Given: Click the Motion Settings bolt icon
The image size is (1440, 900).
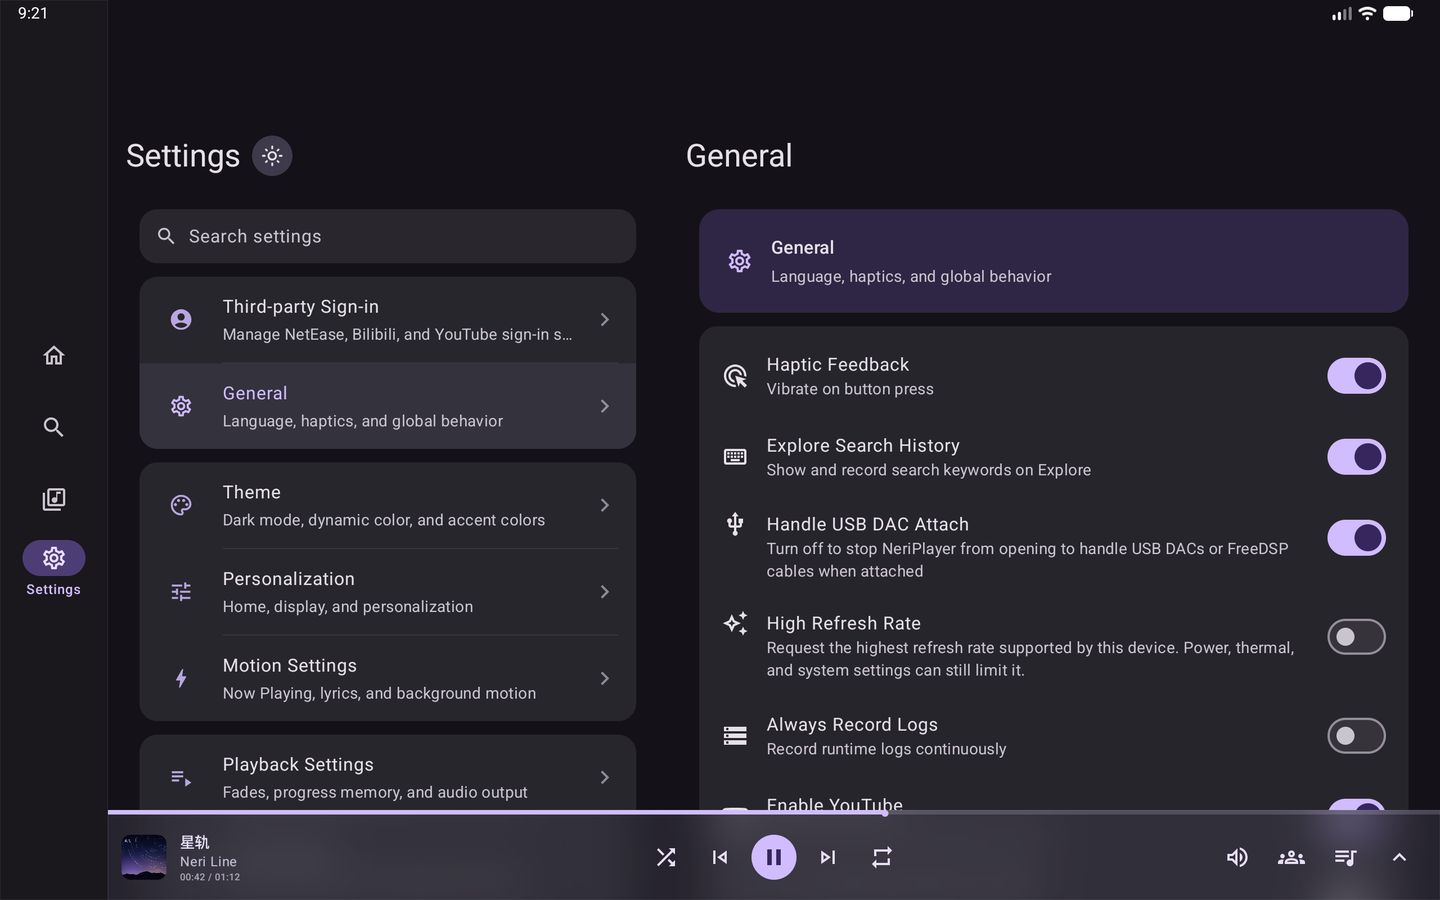Looking at the screenshot, I should (x=181, y=678).
